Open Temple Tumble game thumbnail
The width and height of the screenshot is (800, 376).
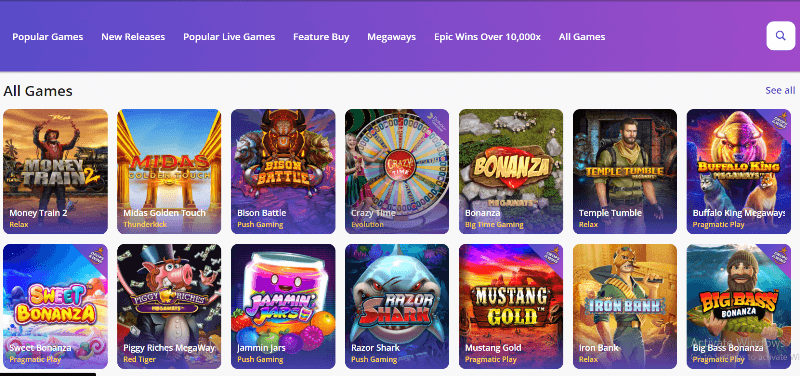(x=625, y=171)
